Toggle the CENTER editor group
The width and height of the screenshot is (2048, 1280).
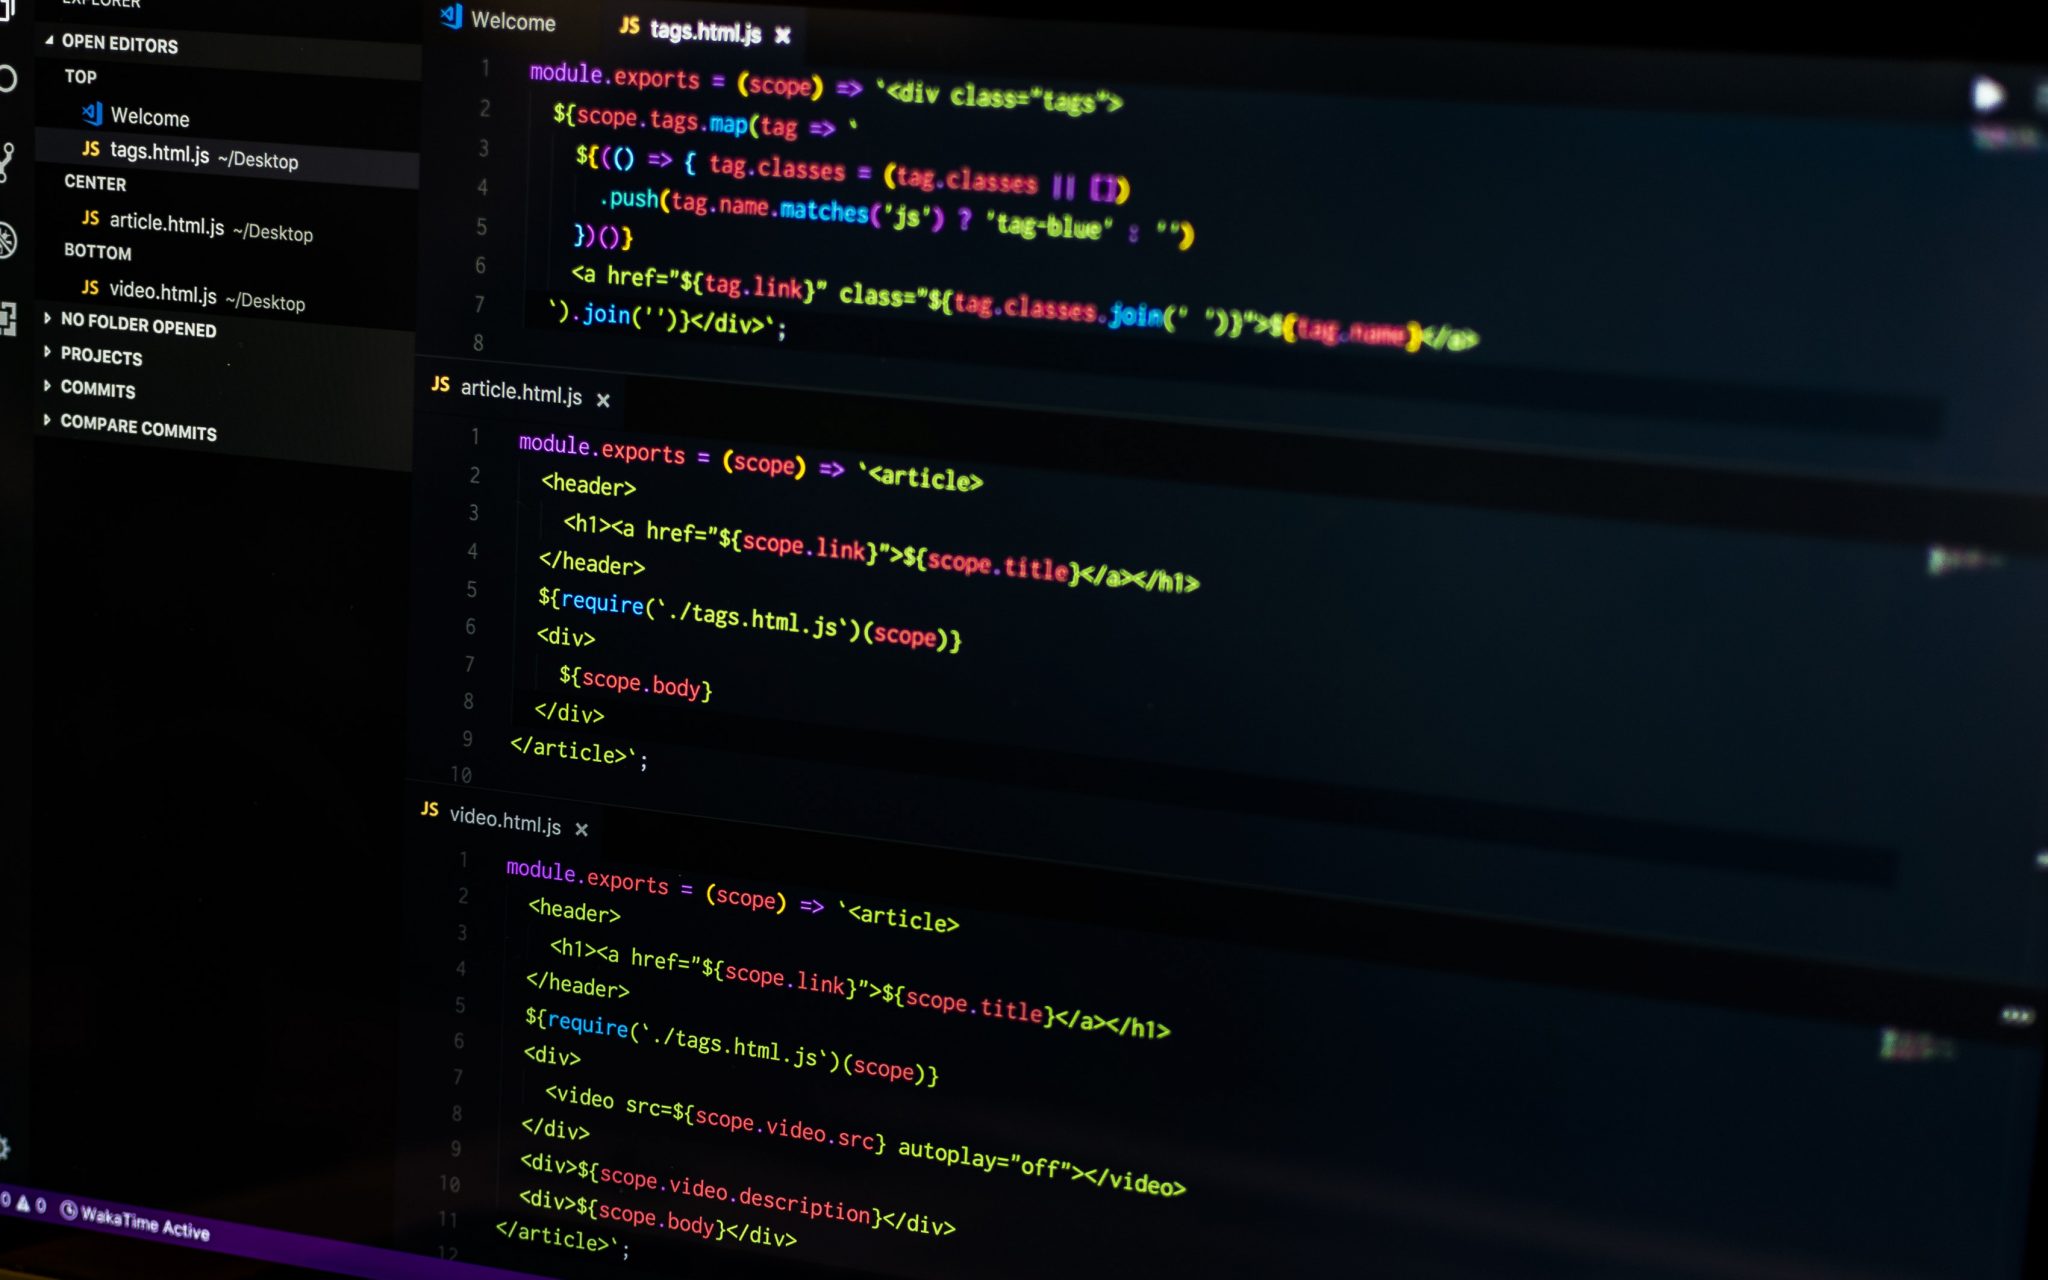[x=91, y=183]
